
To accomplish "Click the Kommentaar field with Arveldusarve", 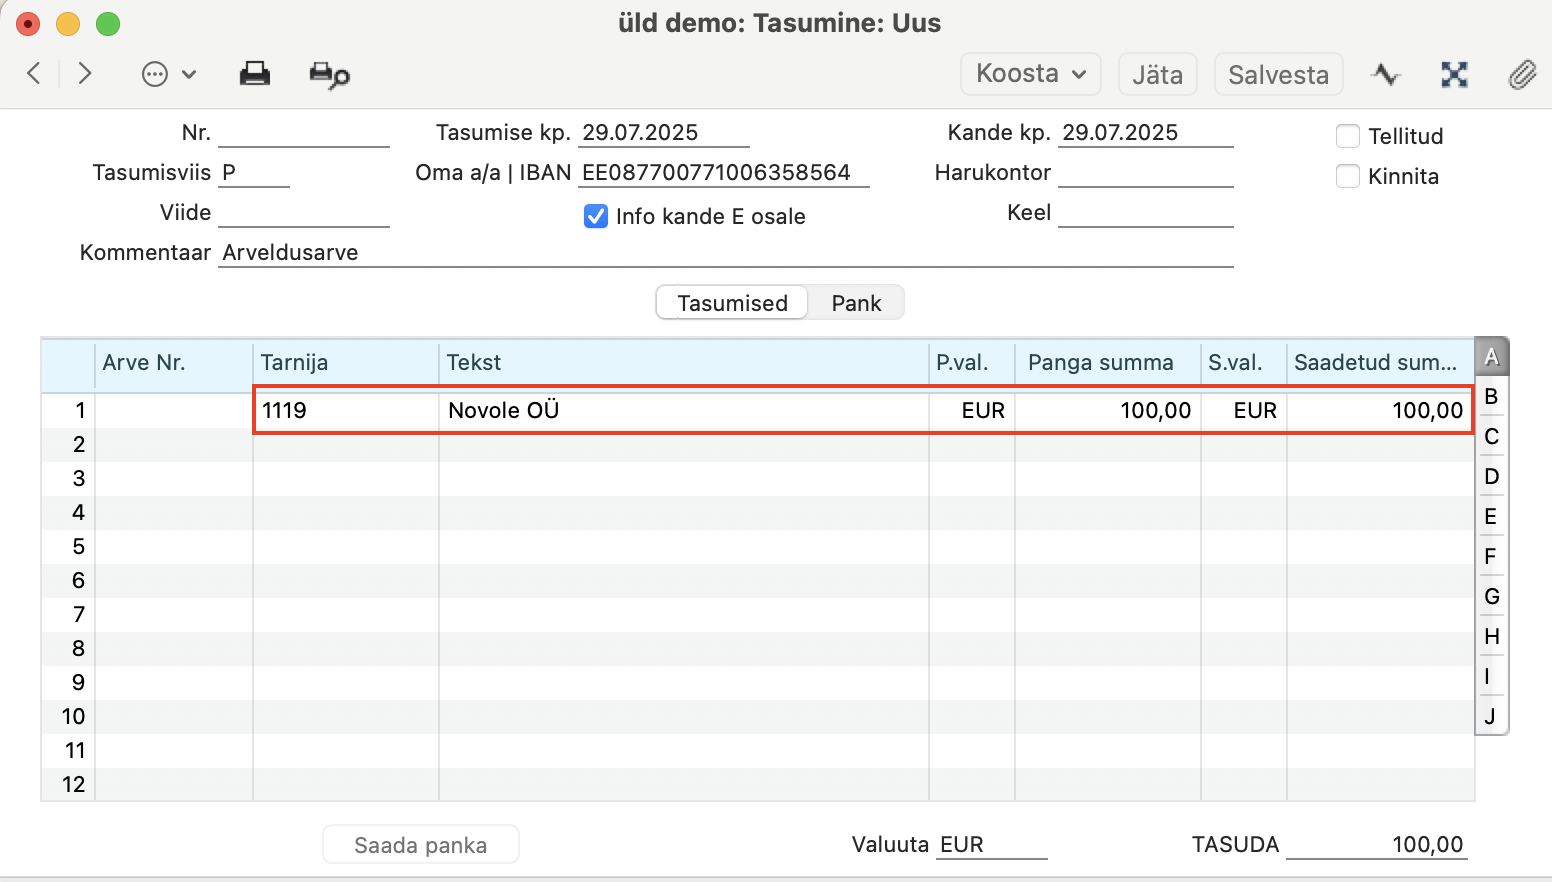I will click(726, 252).
